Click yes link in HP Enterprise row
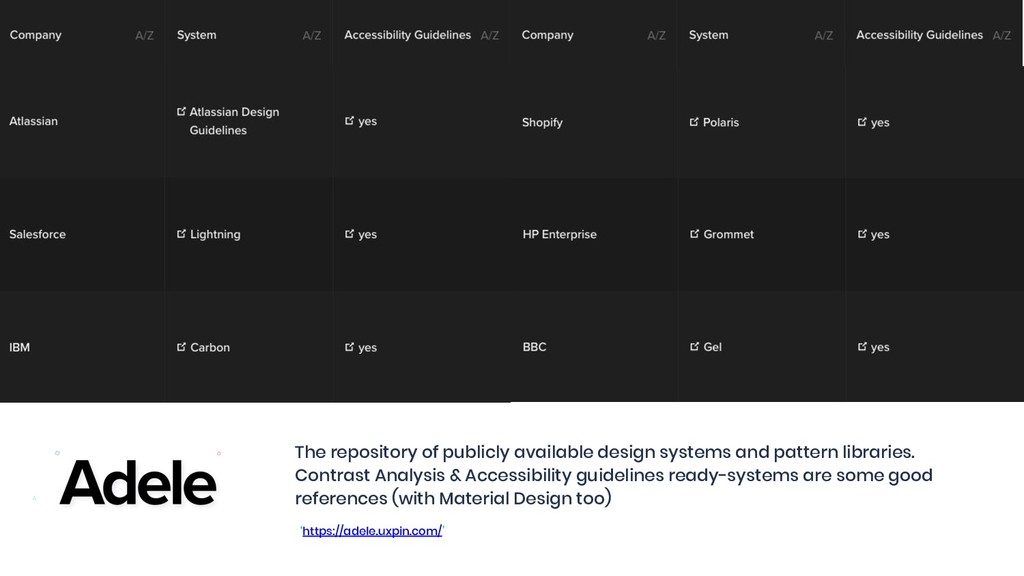 [x=880, y=234]
